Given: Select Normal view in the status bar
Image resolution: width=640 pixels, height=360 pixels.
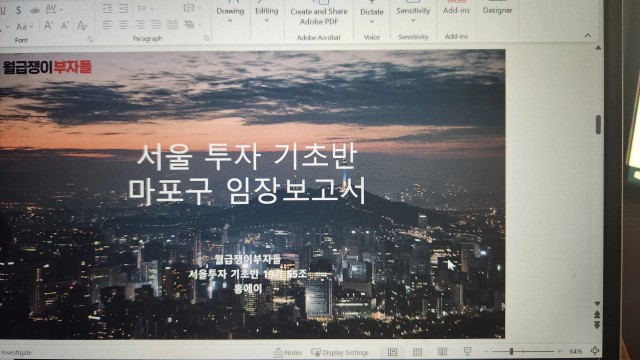Looking at the screenshot, I should 392,352.
